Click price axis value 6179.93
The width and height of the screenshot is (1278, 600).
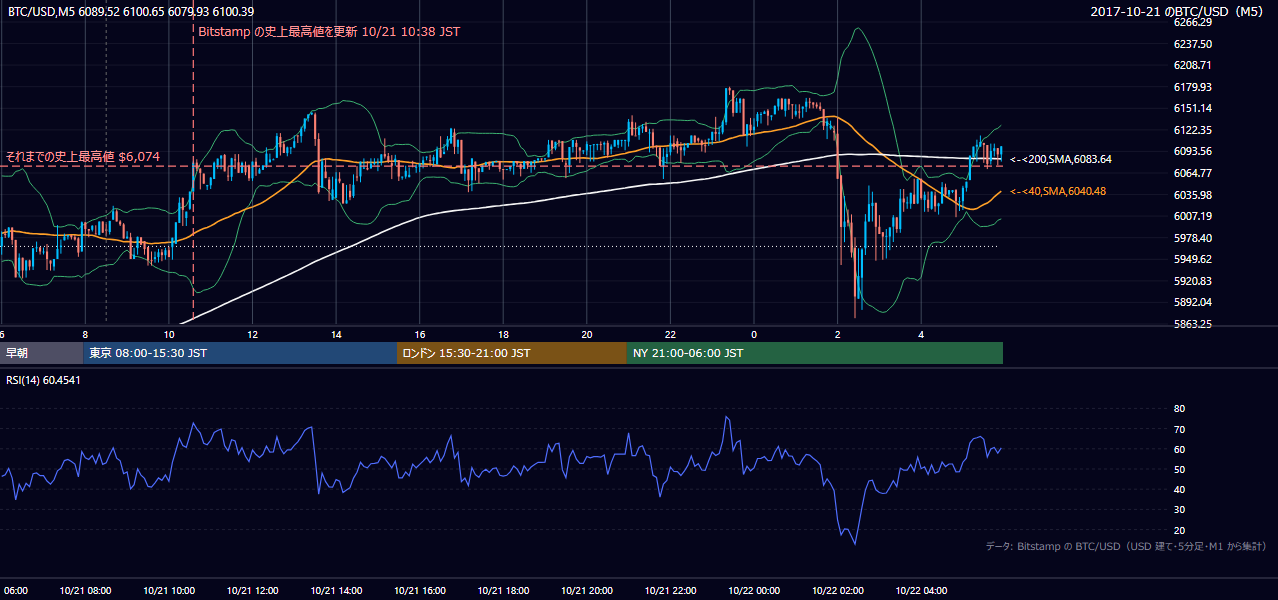(x=1193, y=87)
